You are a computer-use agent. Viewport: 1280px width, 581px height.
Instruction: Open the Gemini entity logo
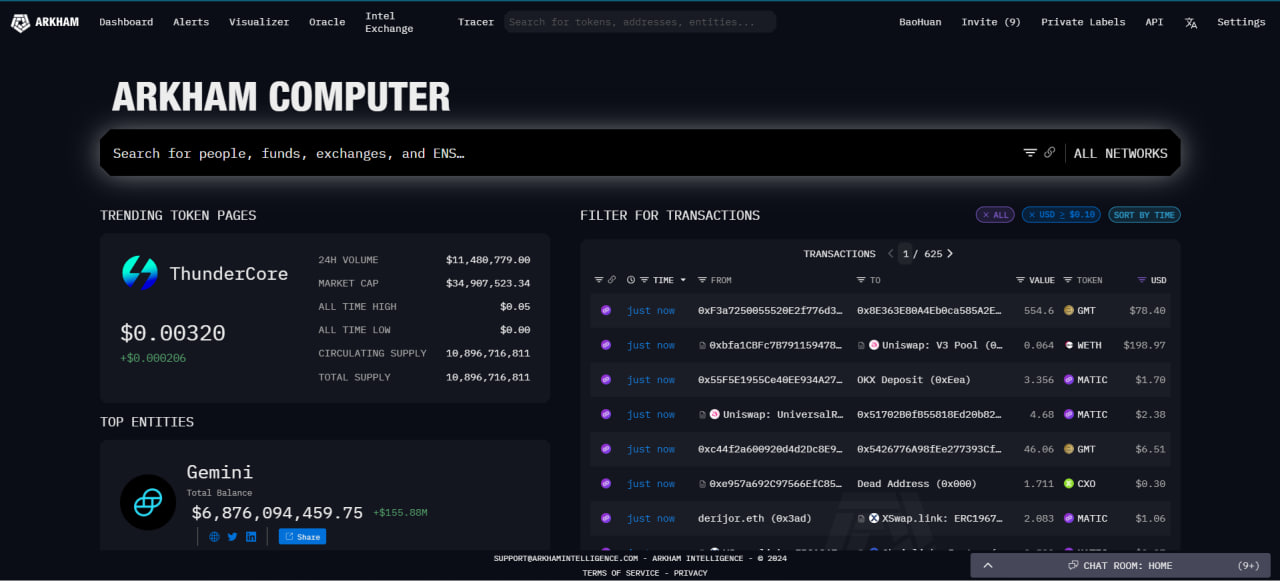[x=148, y=502]
